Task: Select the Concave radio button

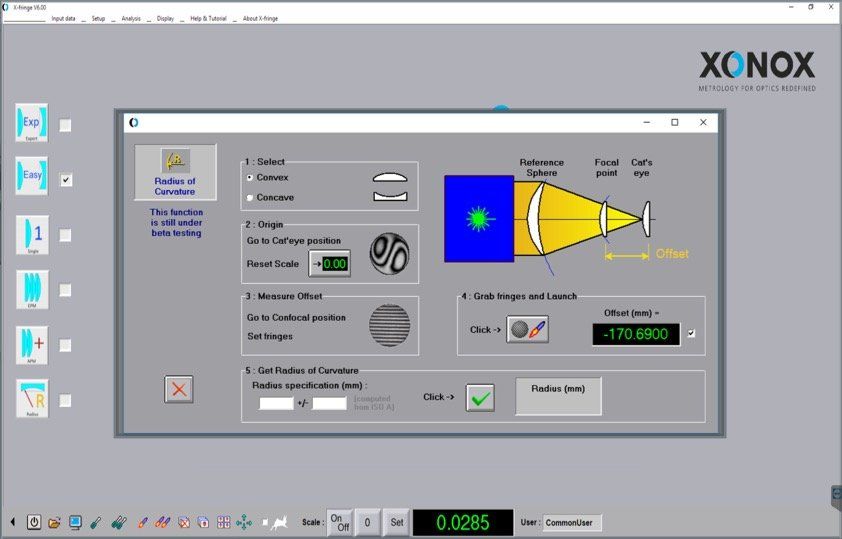Action: pyautogui.click(x=250, y=197)
